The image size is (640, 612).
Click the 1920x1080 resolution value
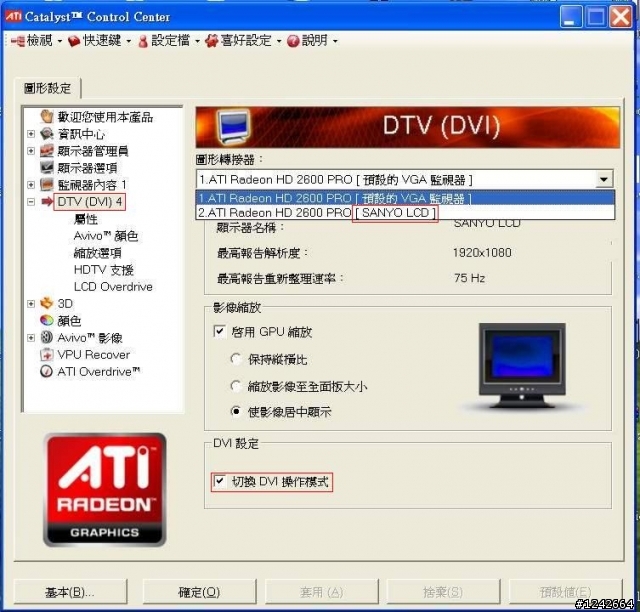482,253
